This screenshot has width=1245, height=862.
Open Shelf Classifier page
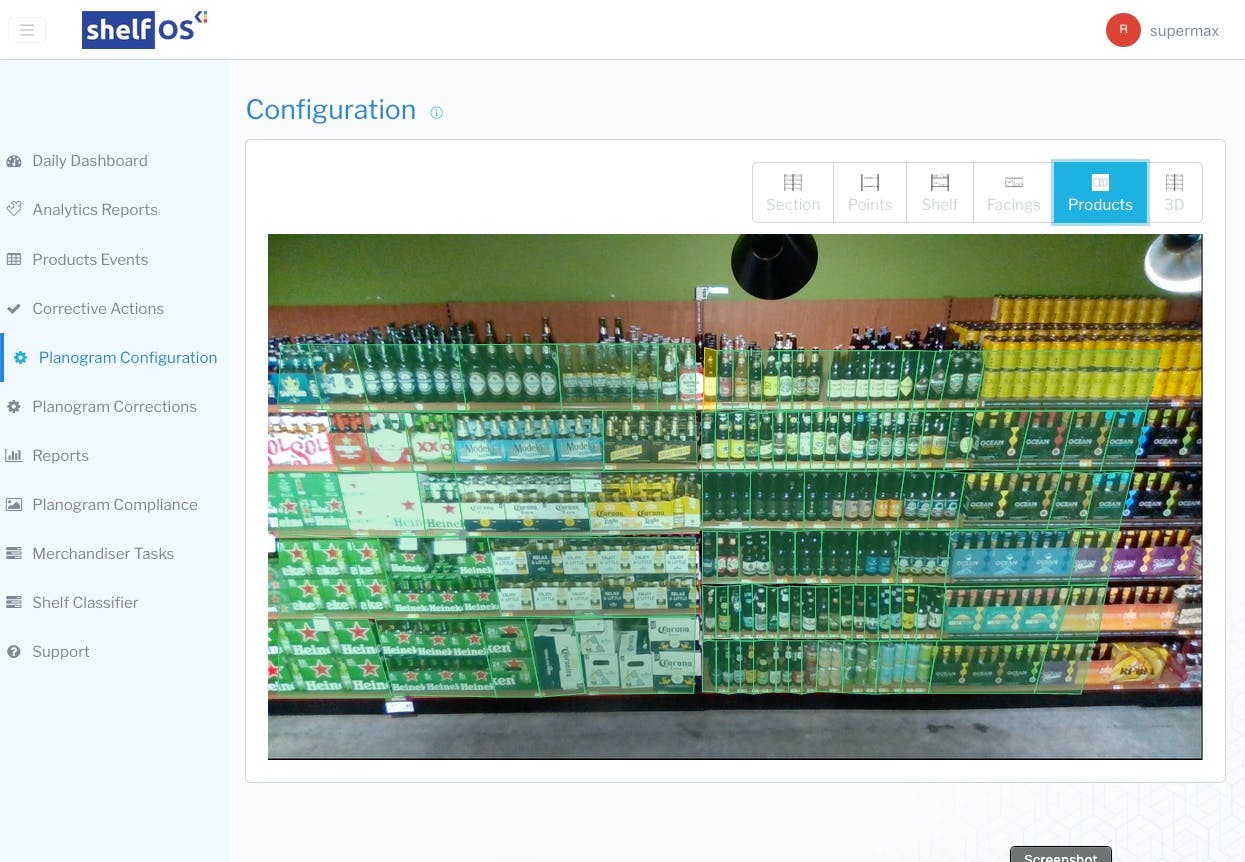[x=85, y=603]
